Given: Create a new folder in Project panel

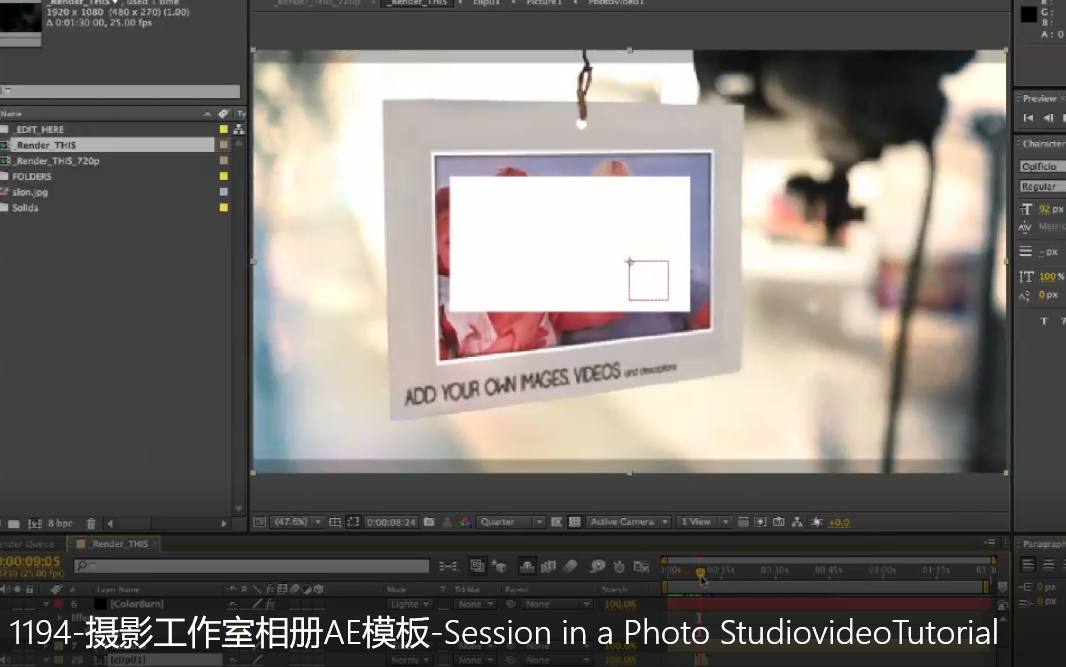Looking at the screenshot, I should (x=14, y=524).
